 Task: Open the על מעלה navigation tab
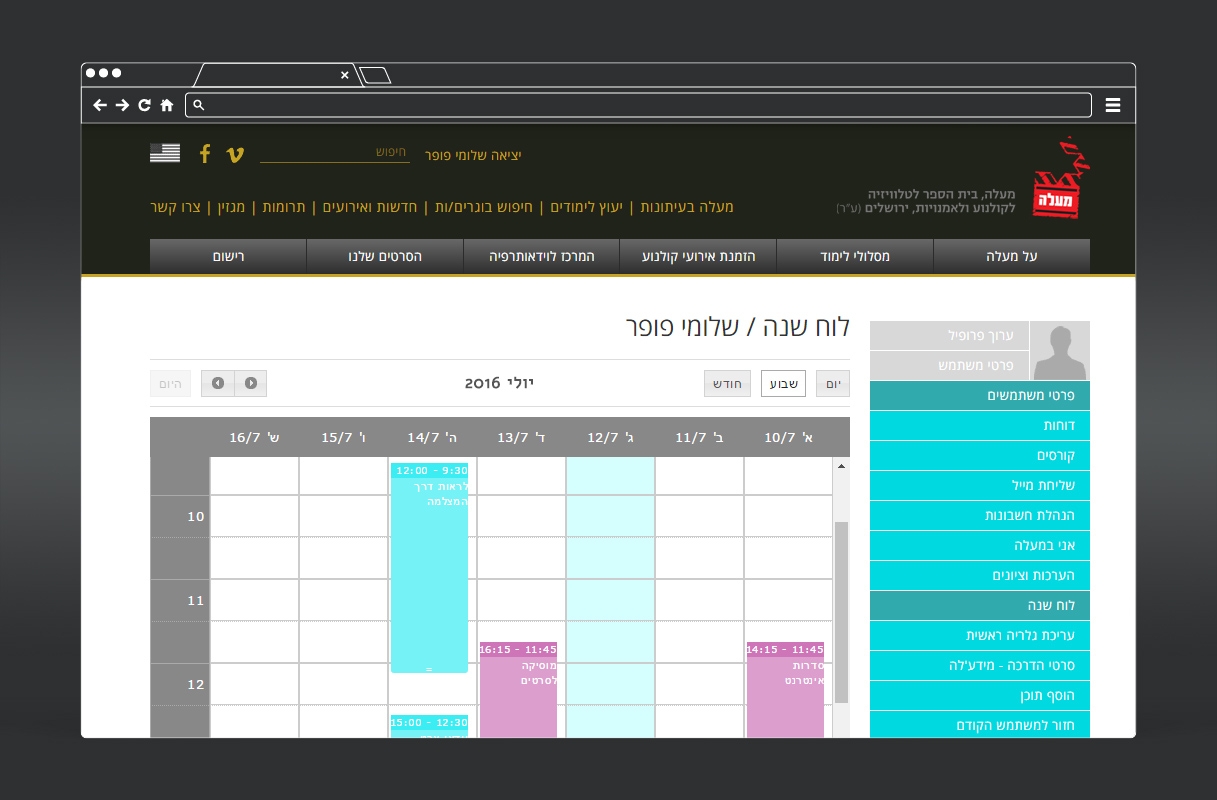[x=1011, y=257]
